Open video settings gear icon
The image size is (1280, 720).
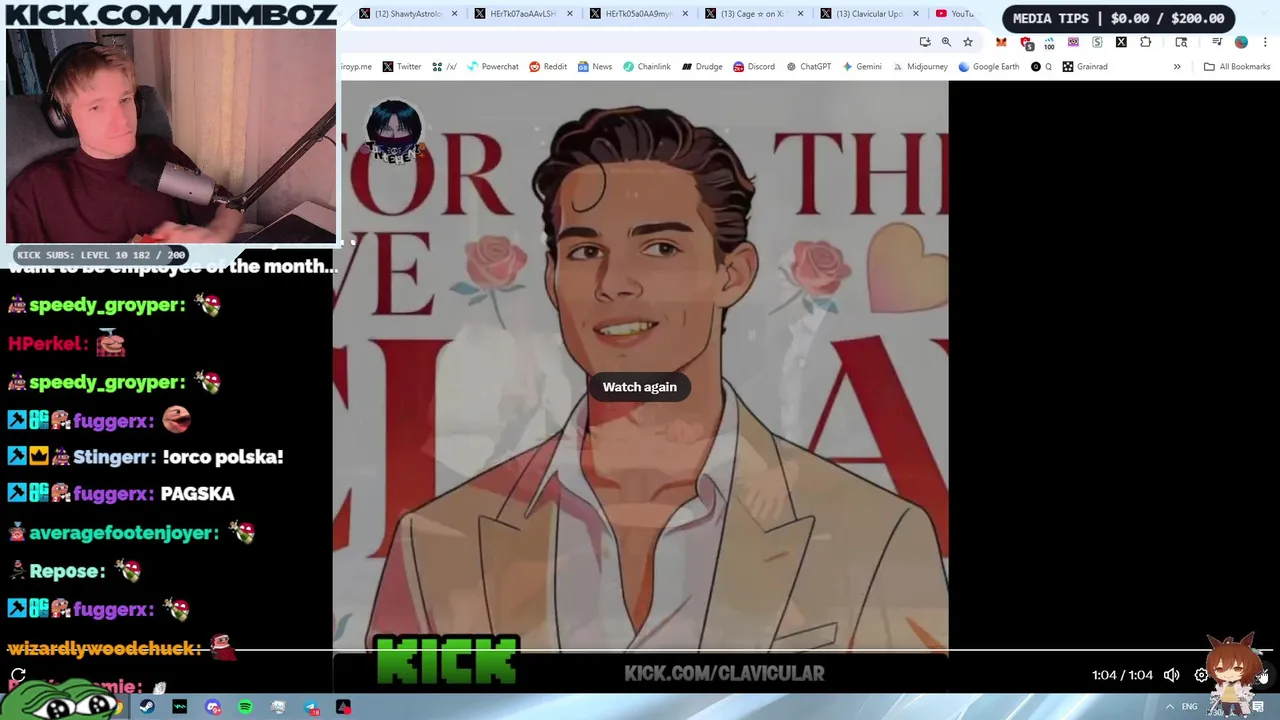[x=1201, y=675]
